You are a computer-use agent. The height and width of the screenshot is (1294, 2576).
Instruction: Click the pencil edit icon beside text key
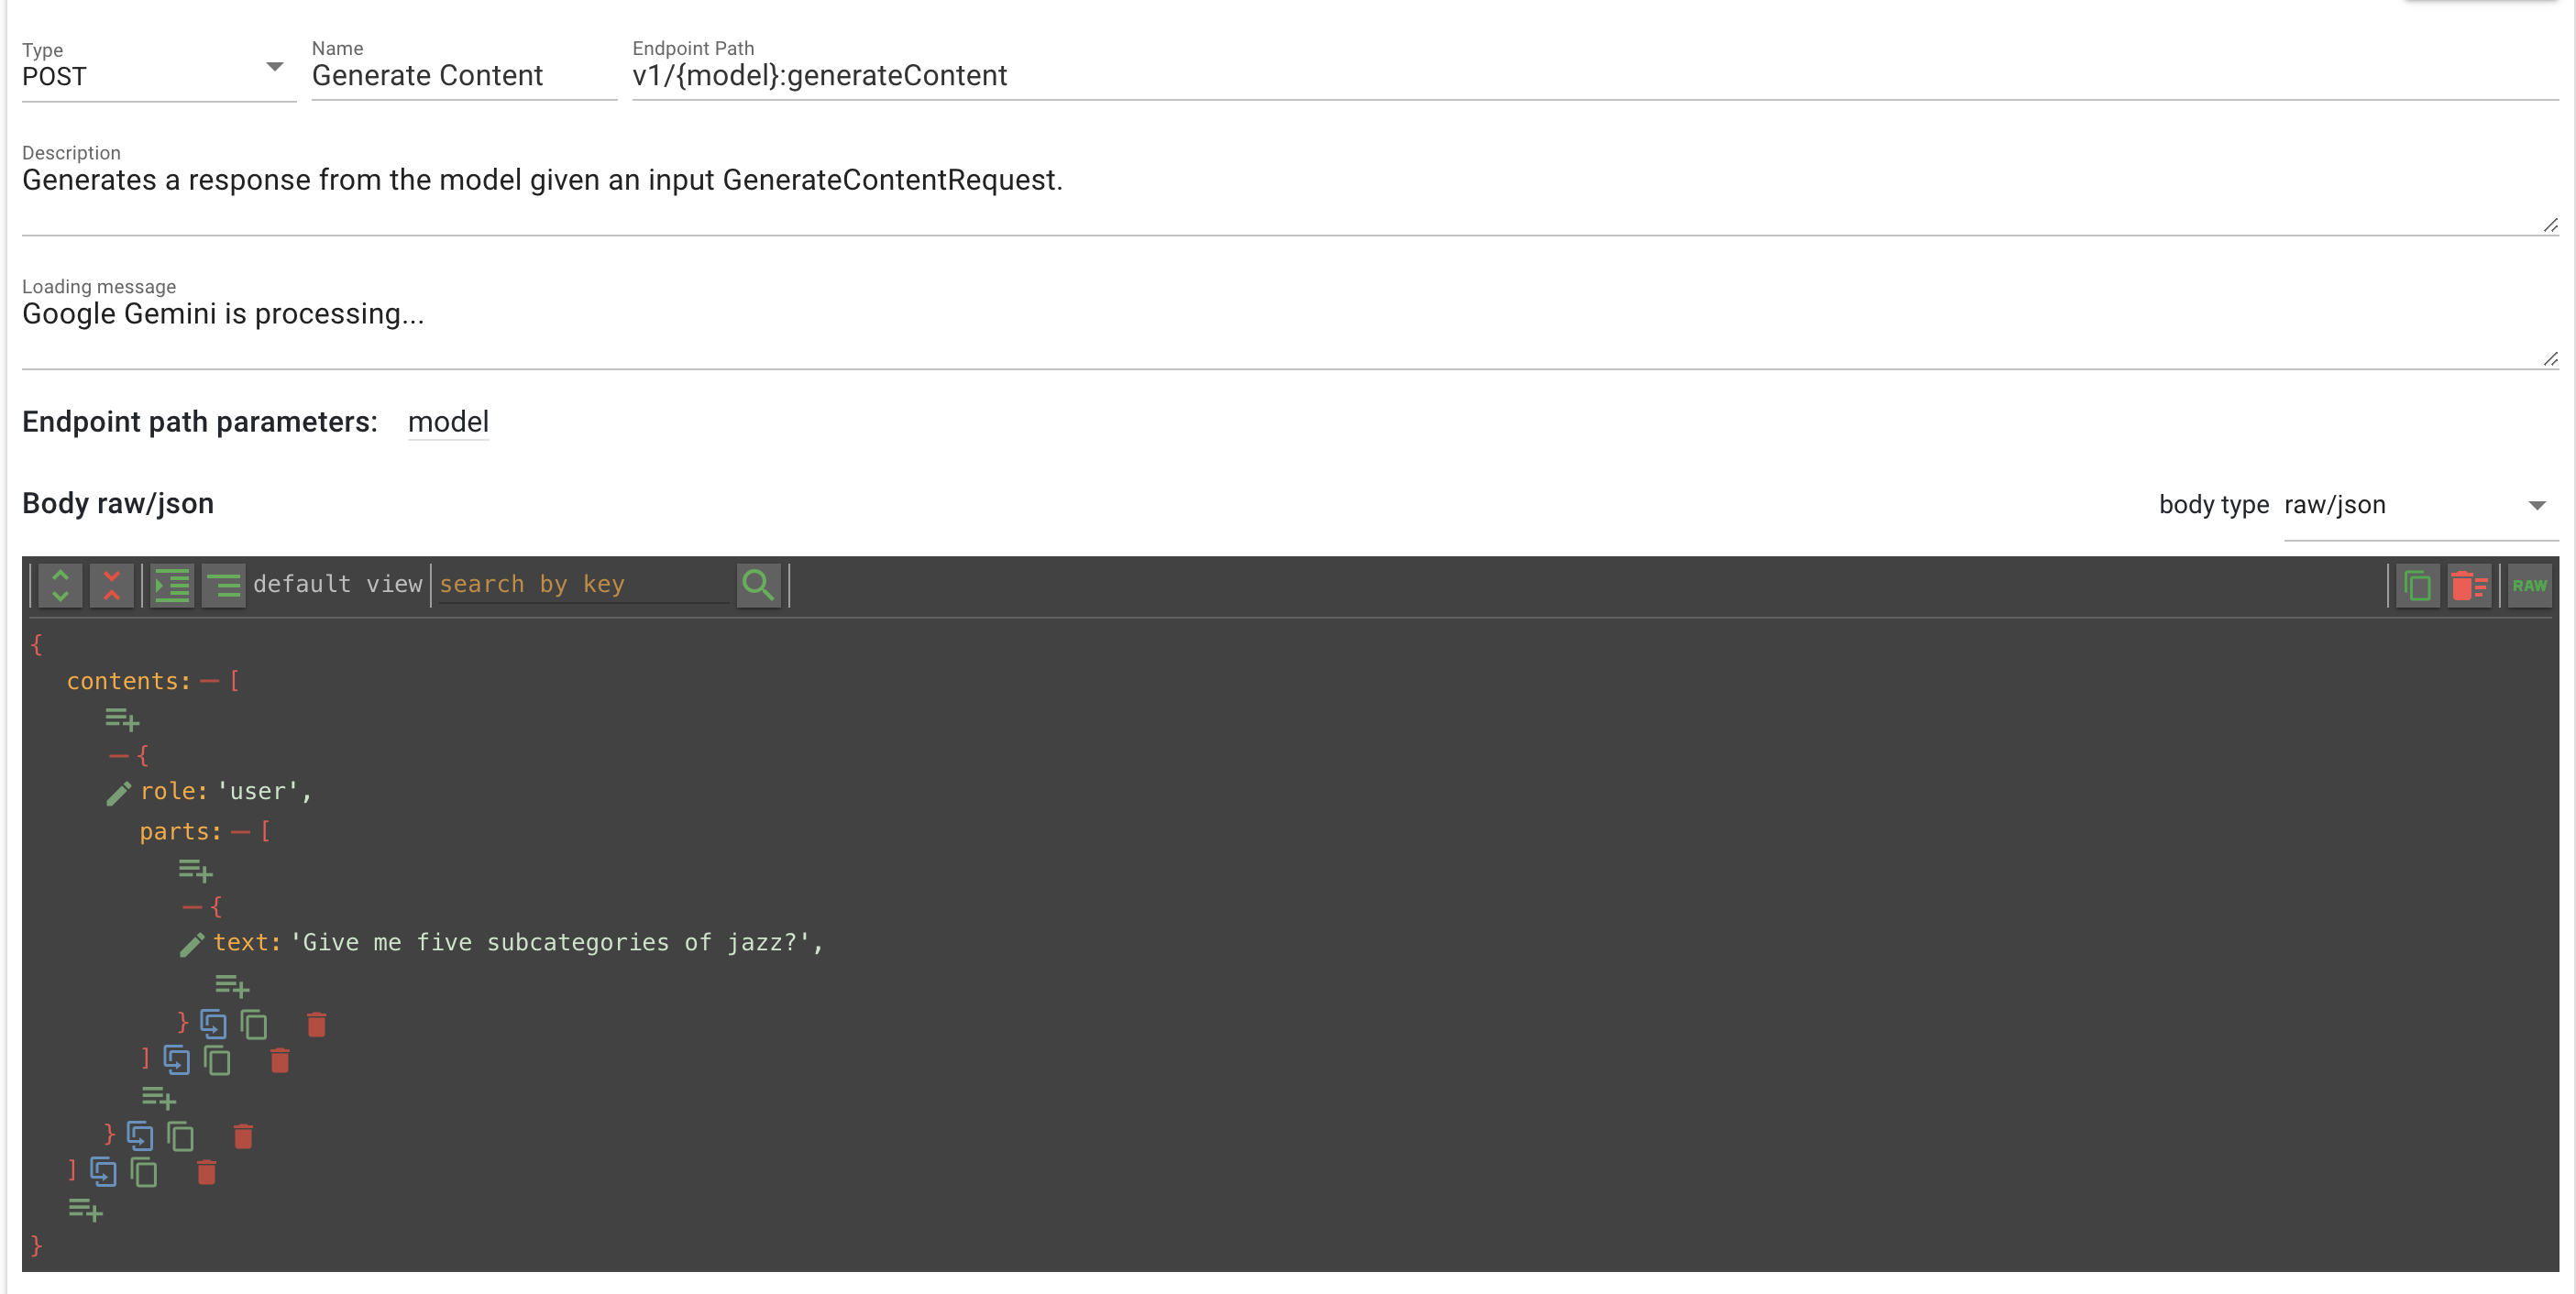(x=191, y=944)
